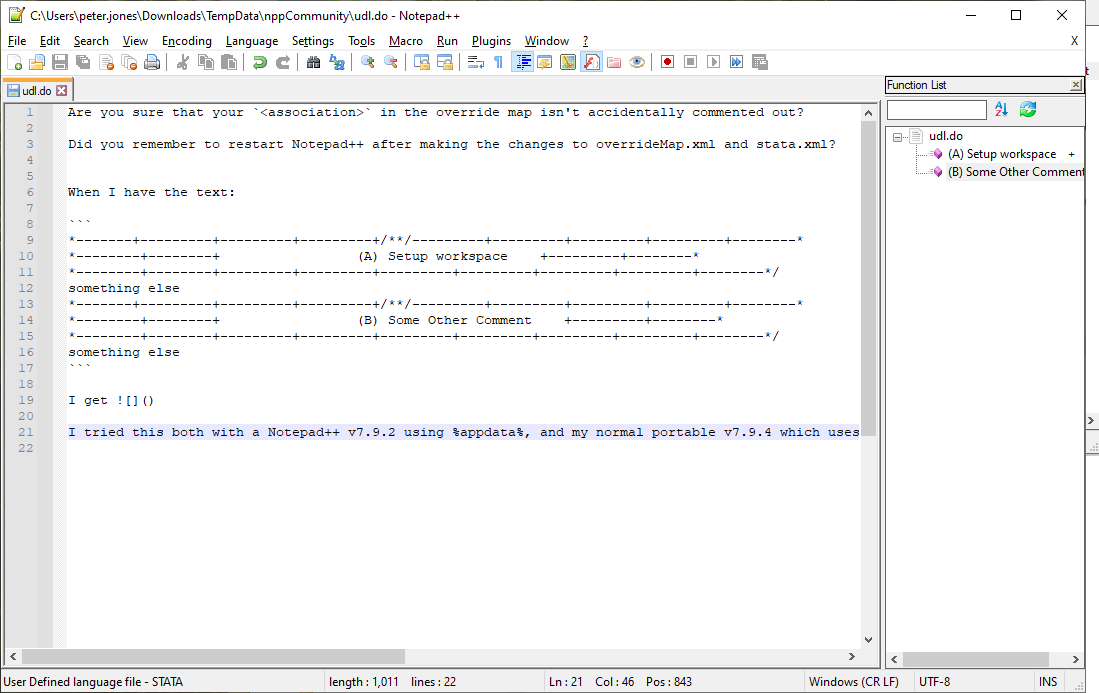
Task: Click Function List horizontal scroll right arrow
Action: (x=1076, y=659)
